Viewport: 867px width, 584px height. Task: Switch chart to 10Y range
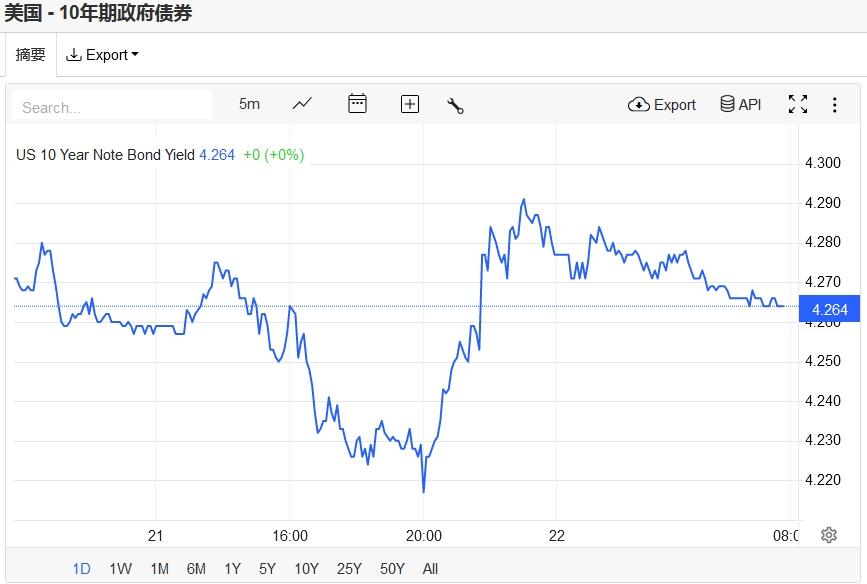click(x=306, y=569)
